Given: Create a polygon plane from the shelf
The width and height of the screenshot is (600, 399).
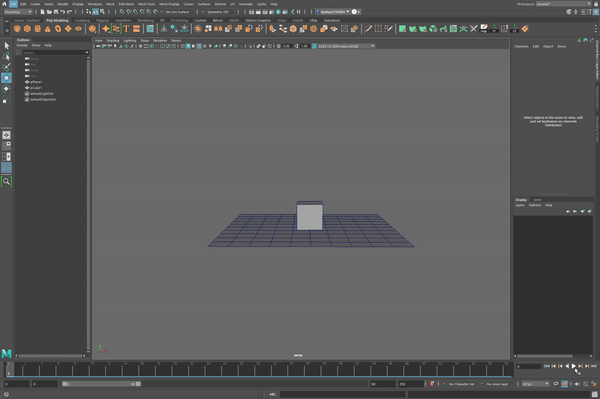Looking at the screenshot, I should coord(68,29).
